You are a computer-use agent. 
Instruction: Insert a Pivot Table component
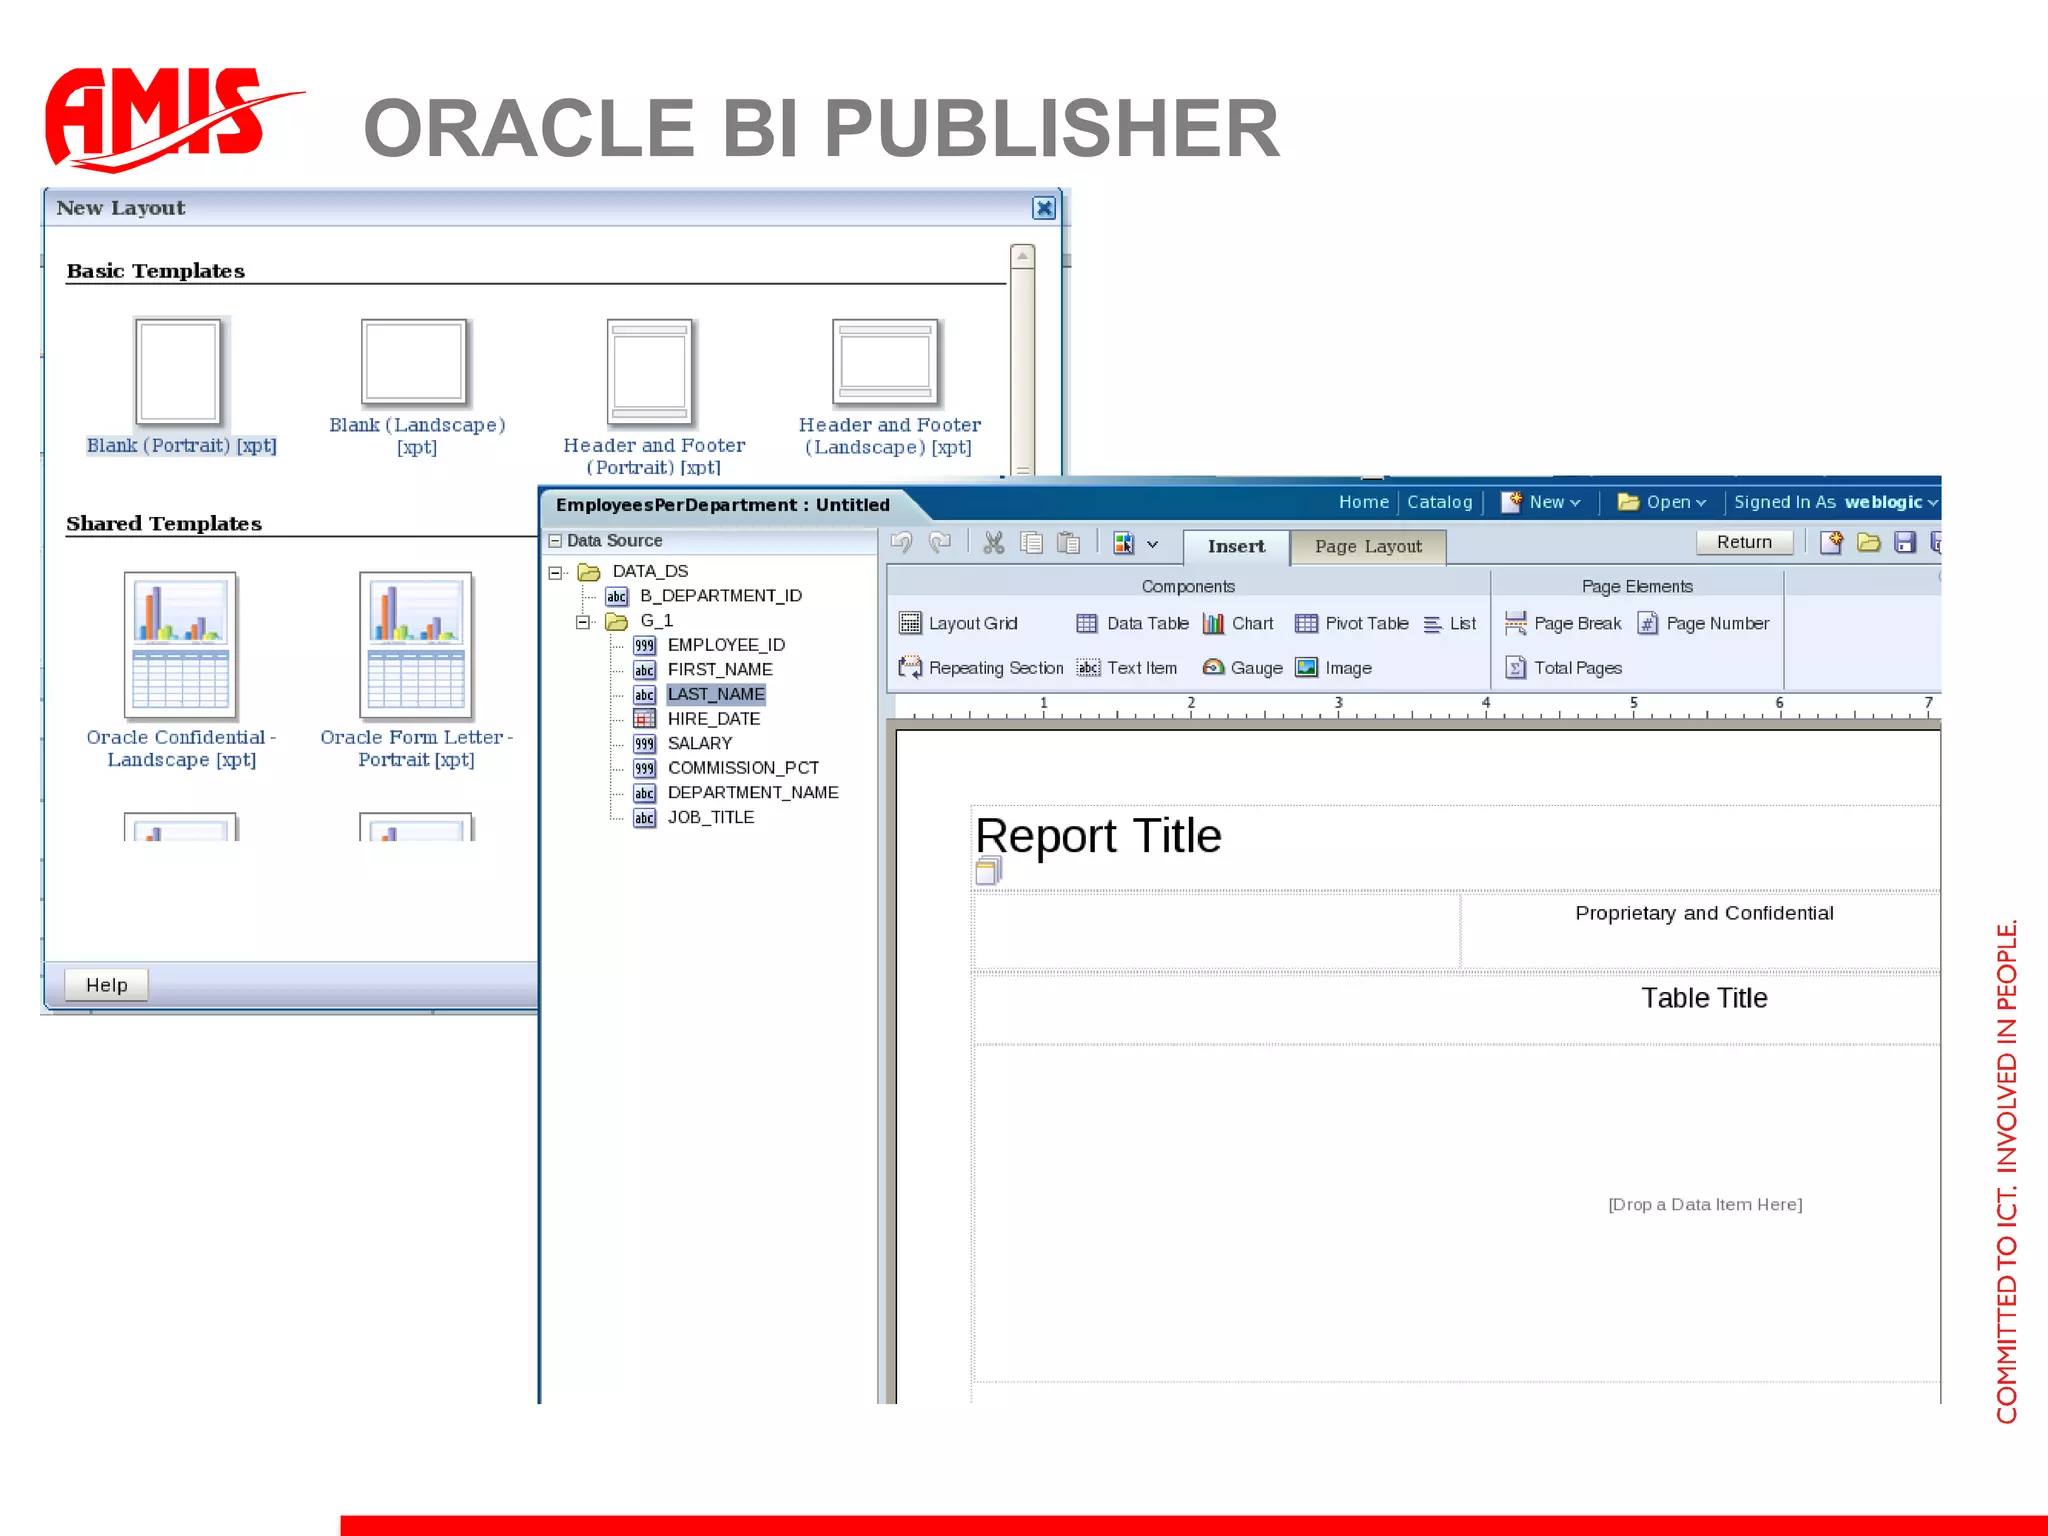click(1351, 623)
